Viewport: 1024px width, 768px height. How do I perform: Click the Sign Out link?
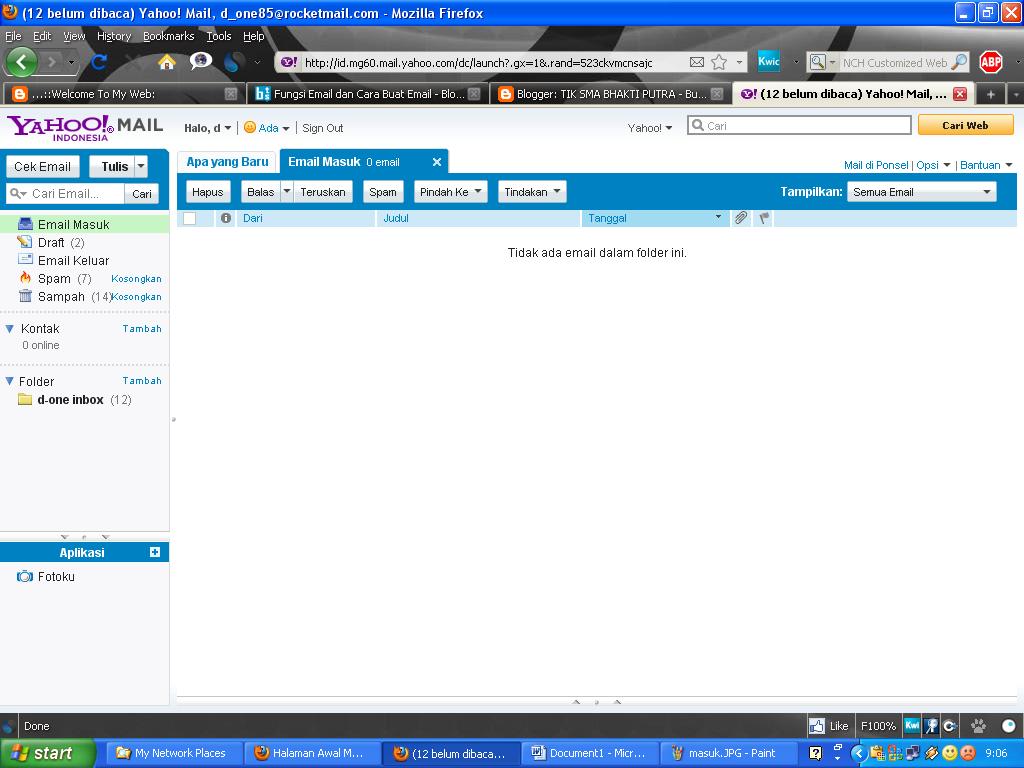323,128
